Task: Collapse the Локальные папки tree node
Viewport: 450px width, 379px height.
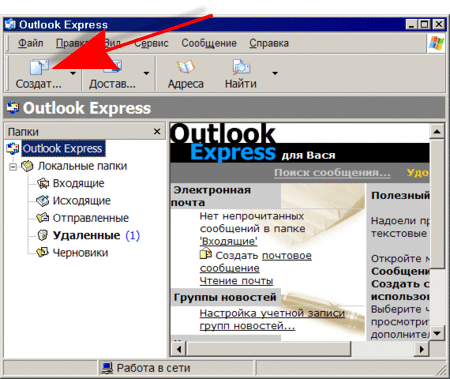Action: click(13, 166)
